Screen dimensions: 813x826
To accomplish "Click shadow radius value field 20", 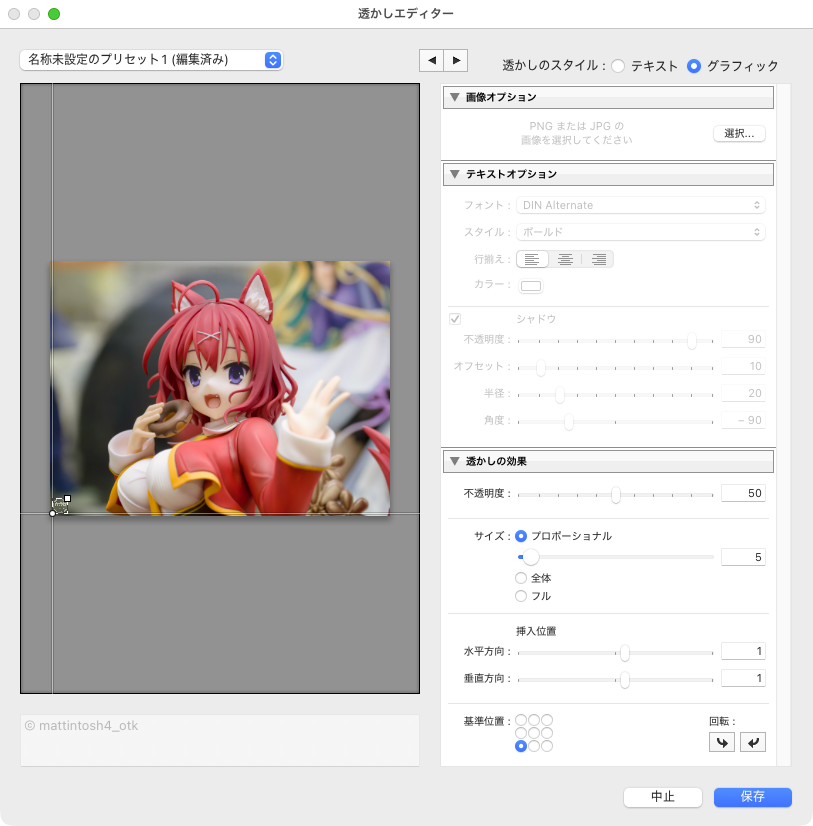I will (x=743, y=393).
